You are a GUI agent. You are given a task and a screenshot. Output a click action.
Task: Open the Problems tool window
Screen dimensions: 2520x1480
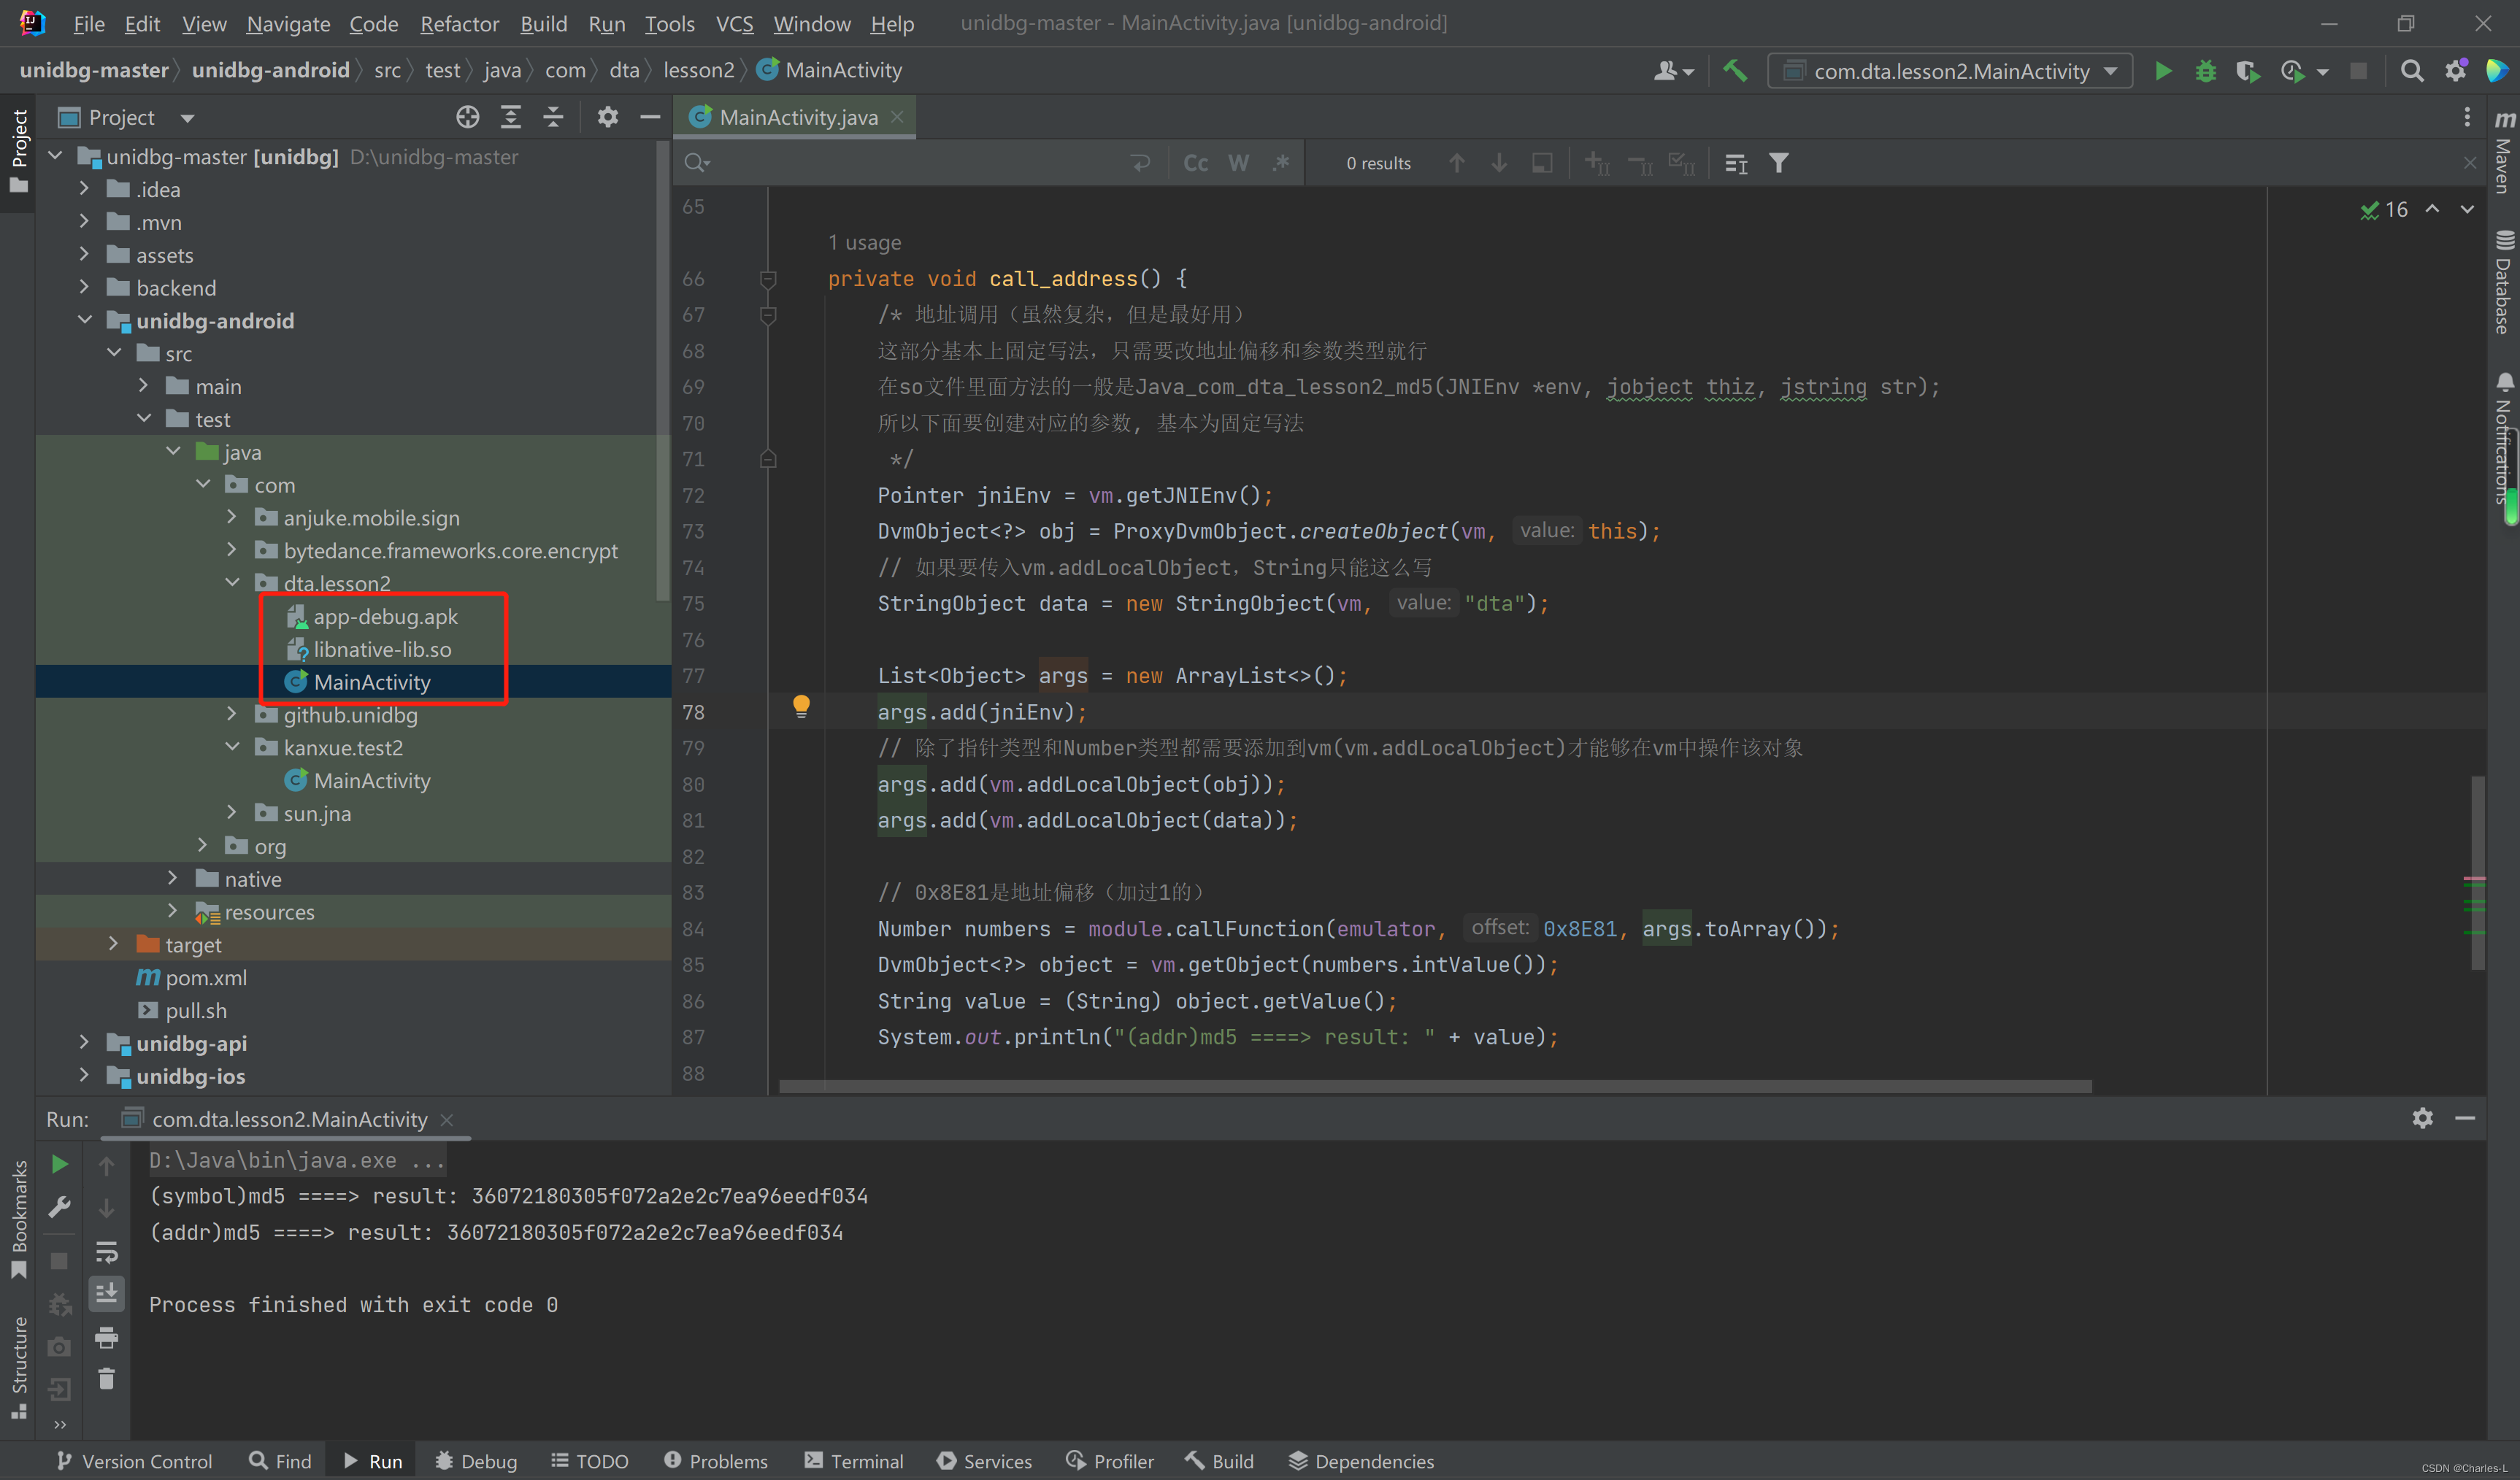tap(716, 1461)
